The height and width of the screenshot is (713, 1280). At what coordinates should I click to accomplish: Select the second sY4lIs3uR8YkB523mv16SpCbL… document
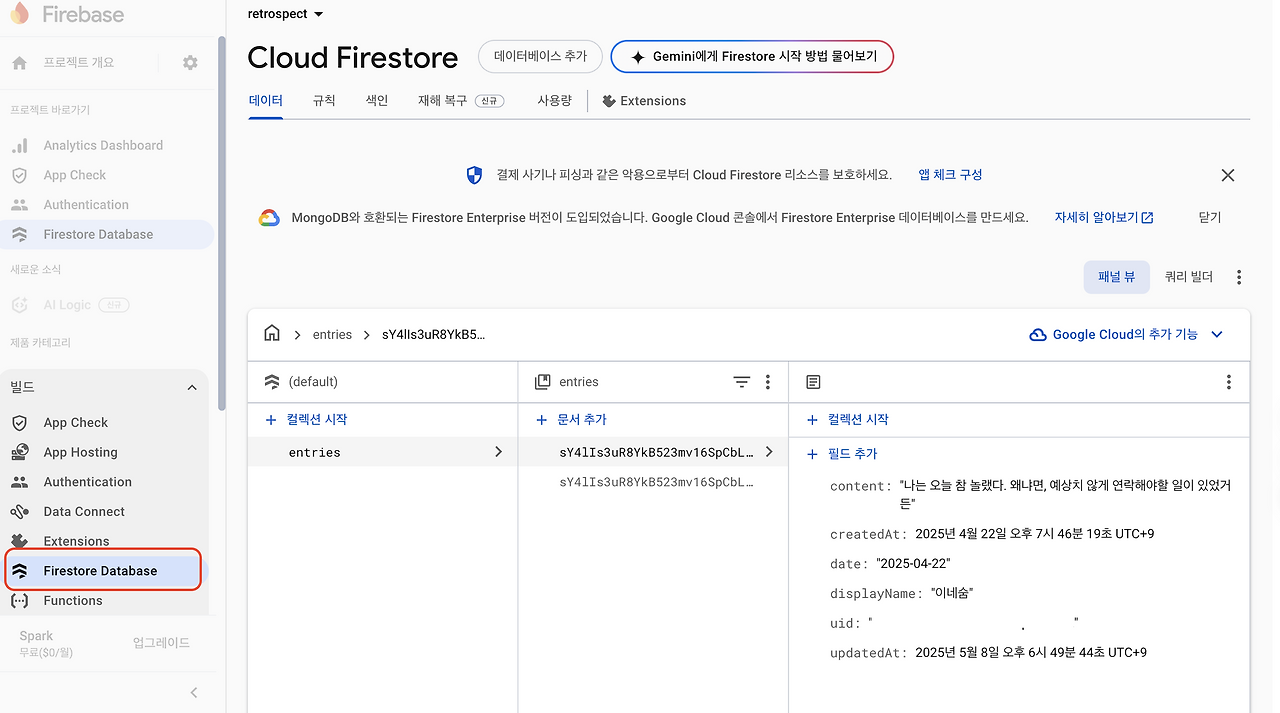[654, 482]
